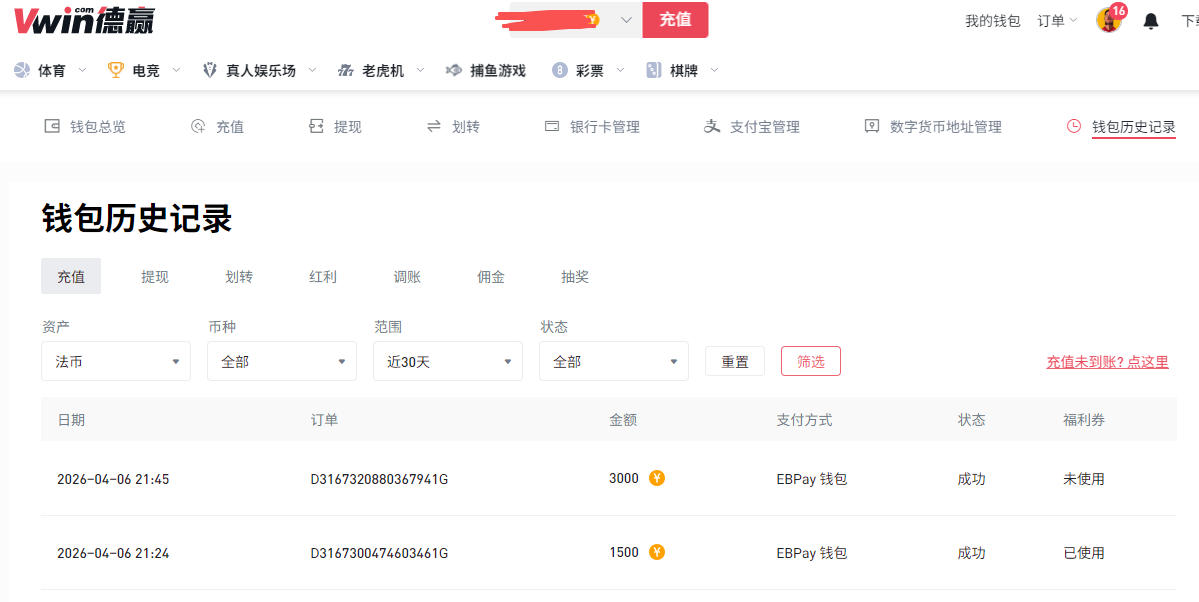Click order number D3167320880367941G

[x=379, y=479]
